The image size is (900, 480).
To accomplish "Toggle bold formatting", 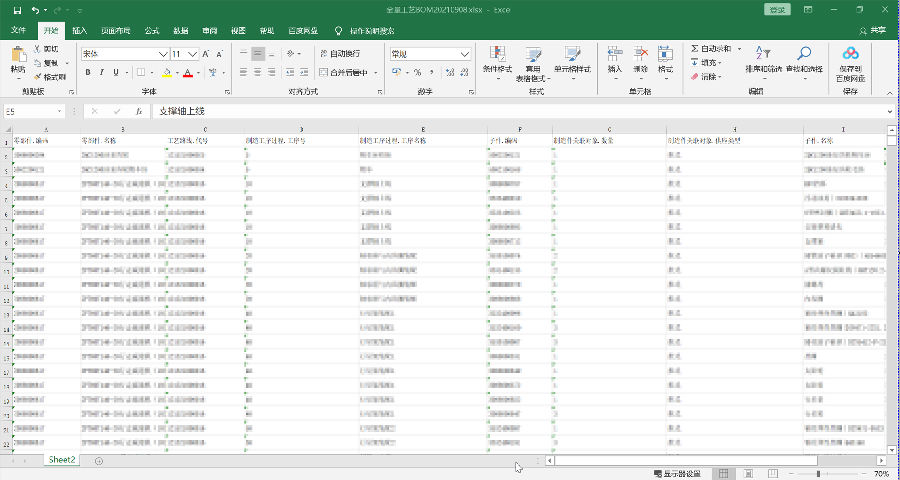I will 88,72.
